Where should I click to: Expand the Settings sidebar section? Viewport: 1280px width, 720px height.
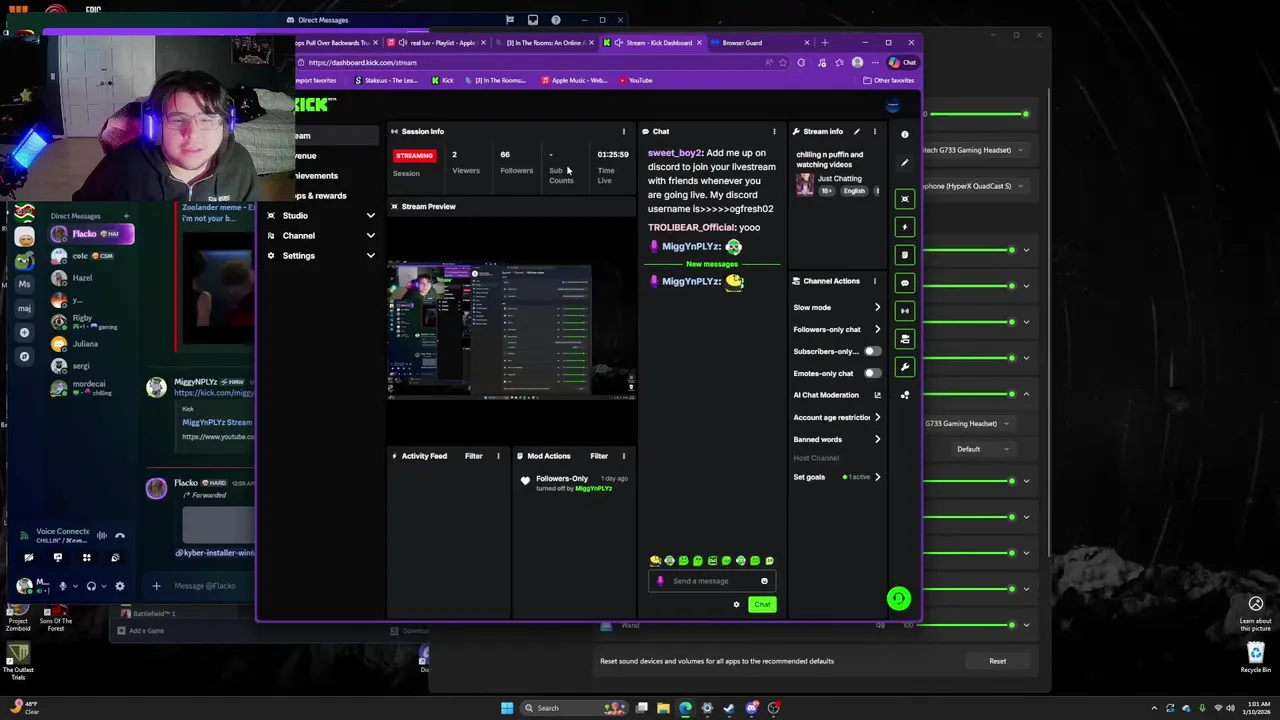click(370, 256)
